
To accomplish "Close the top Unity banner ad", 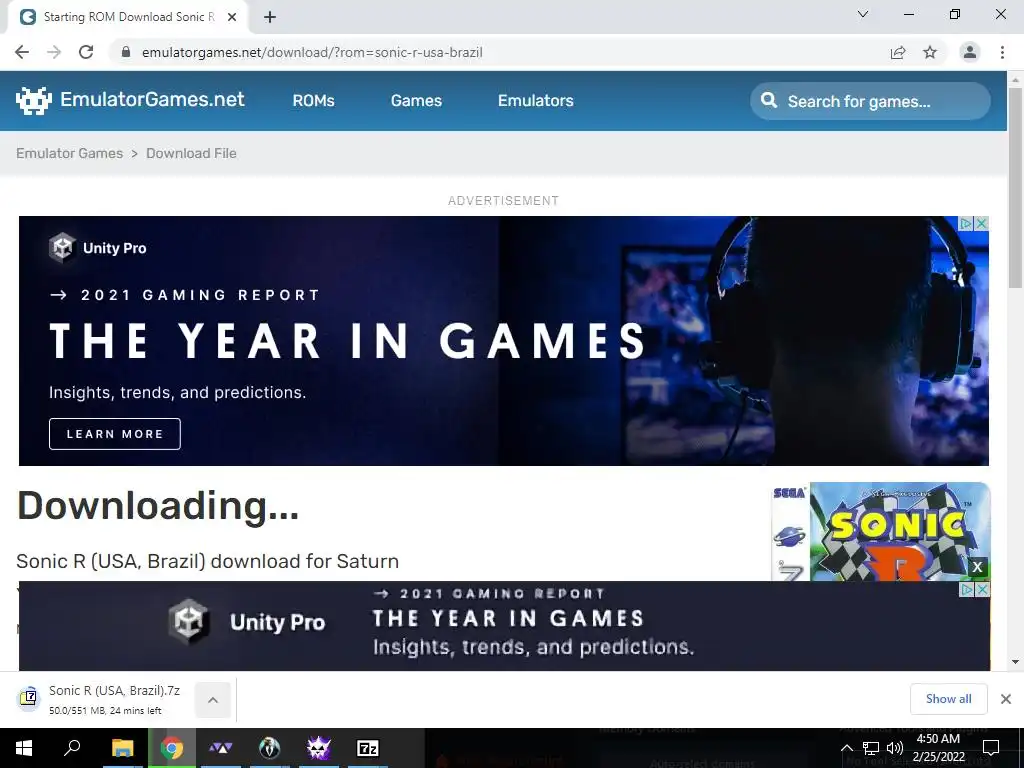I will tap(982, 223).
